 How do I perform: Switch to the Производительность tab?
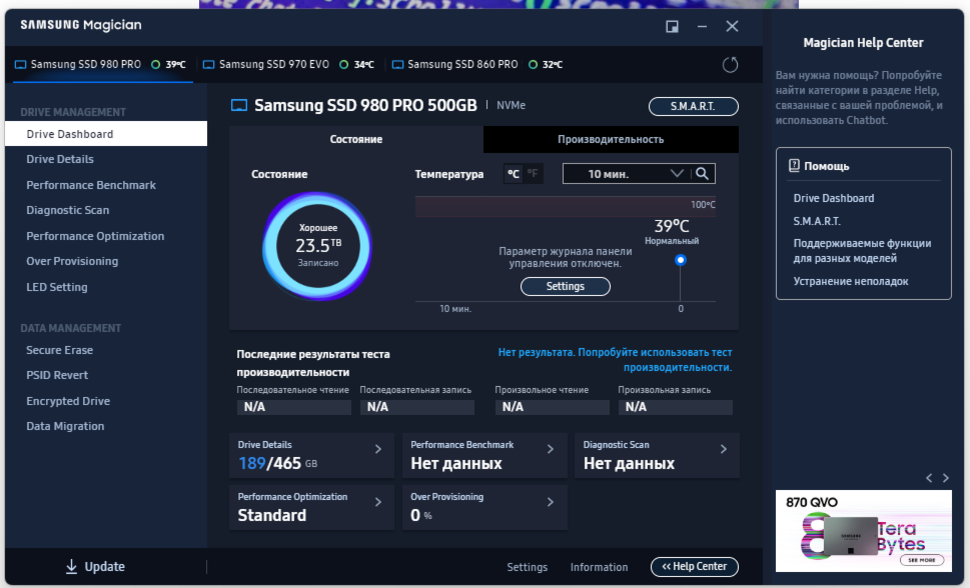[611, 139]
